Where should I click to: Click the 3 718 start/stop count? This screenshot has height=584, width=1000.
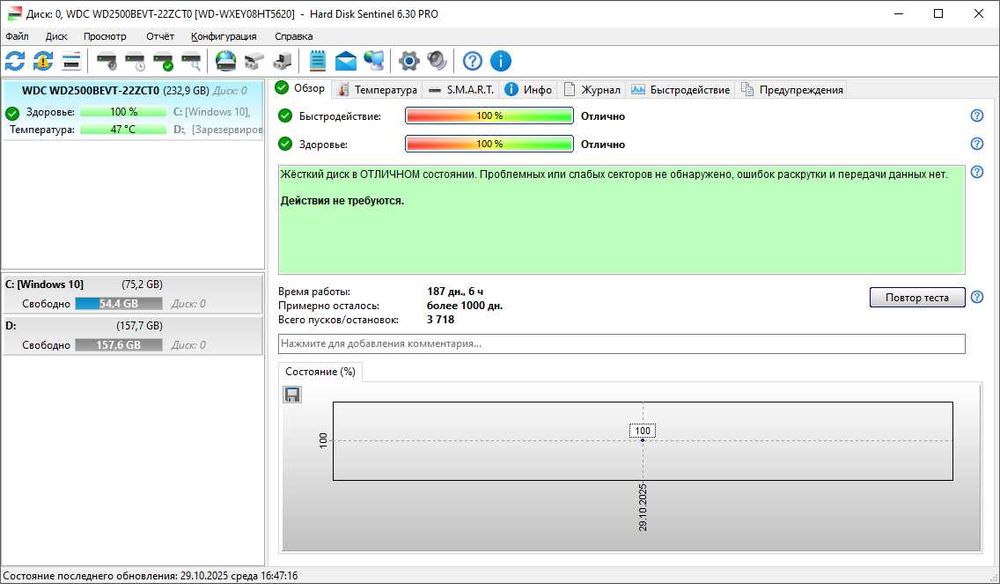(x=441, y=319)
